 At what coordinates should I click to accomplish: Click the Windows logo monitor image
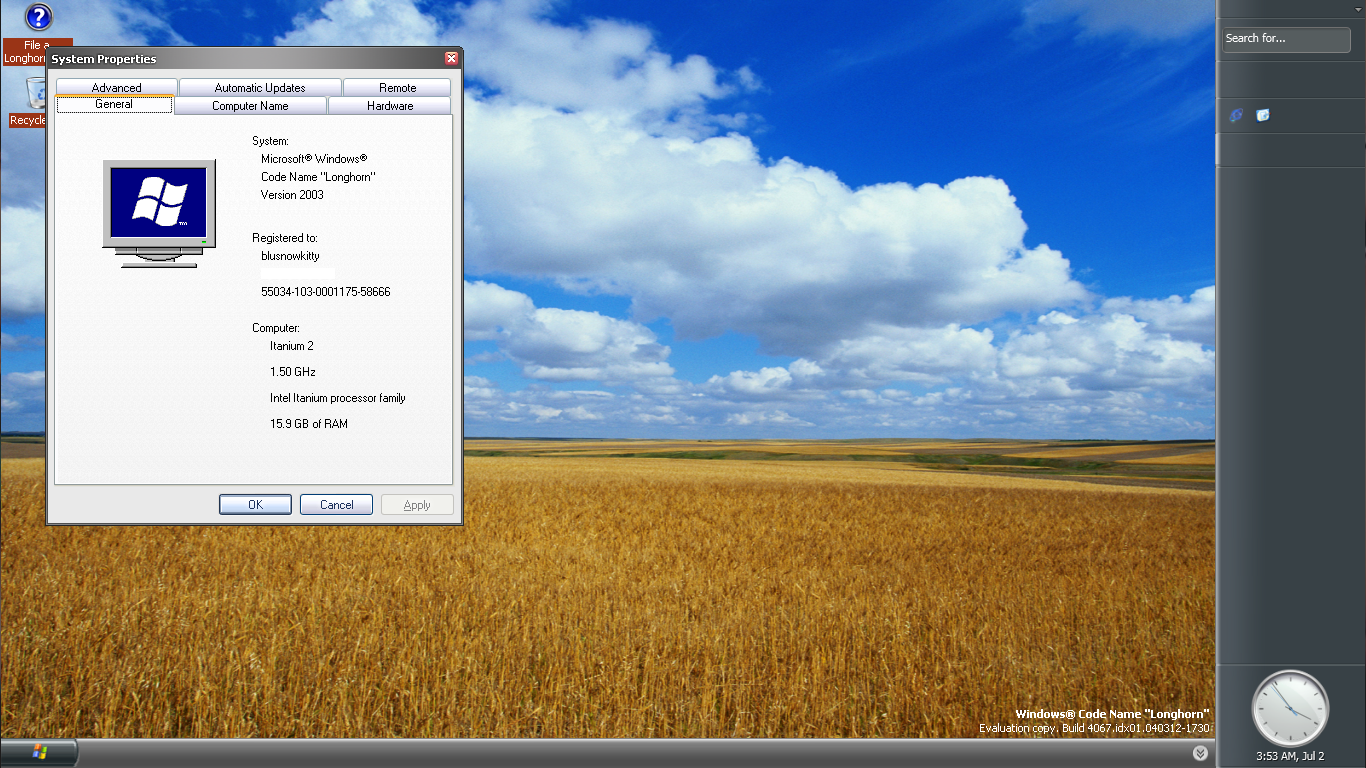pyautogui.click(x=159, y=213)
